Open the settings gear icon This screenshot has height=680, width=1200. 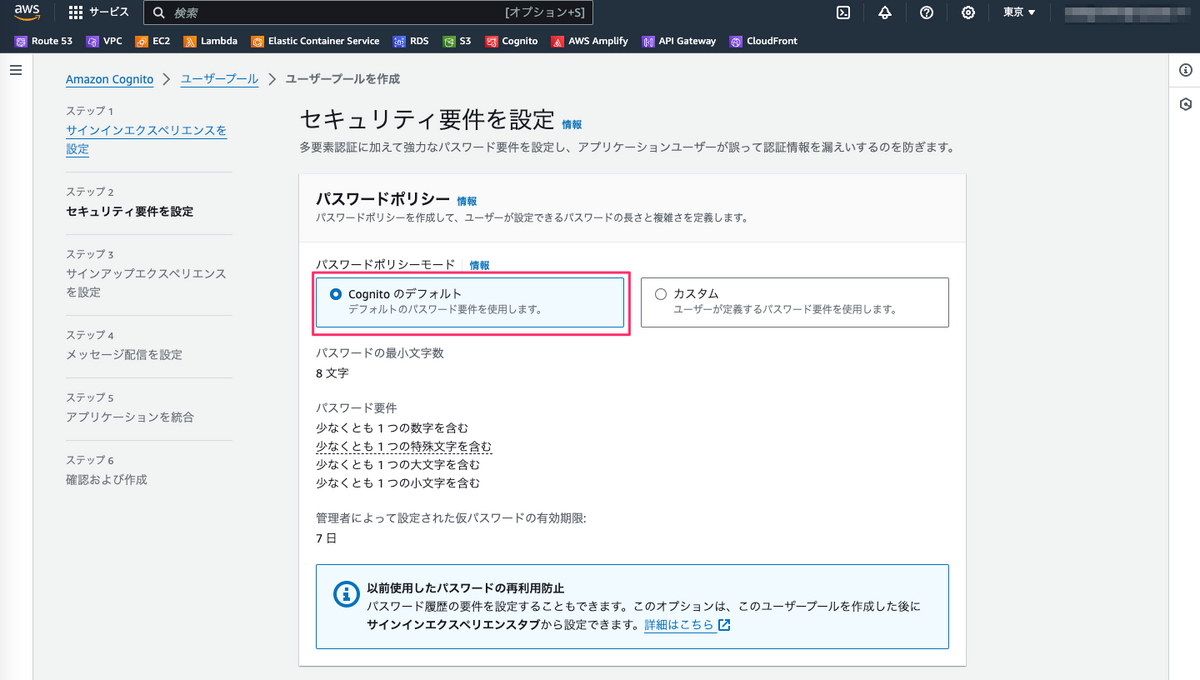point(968,12)
